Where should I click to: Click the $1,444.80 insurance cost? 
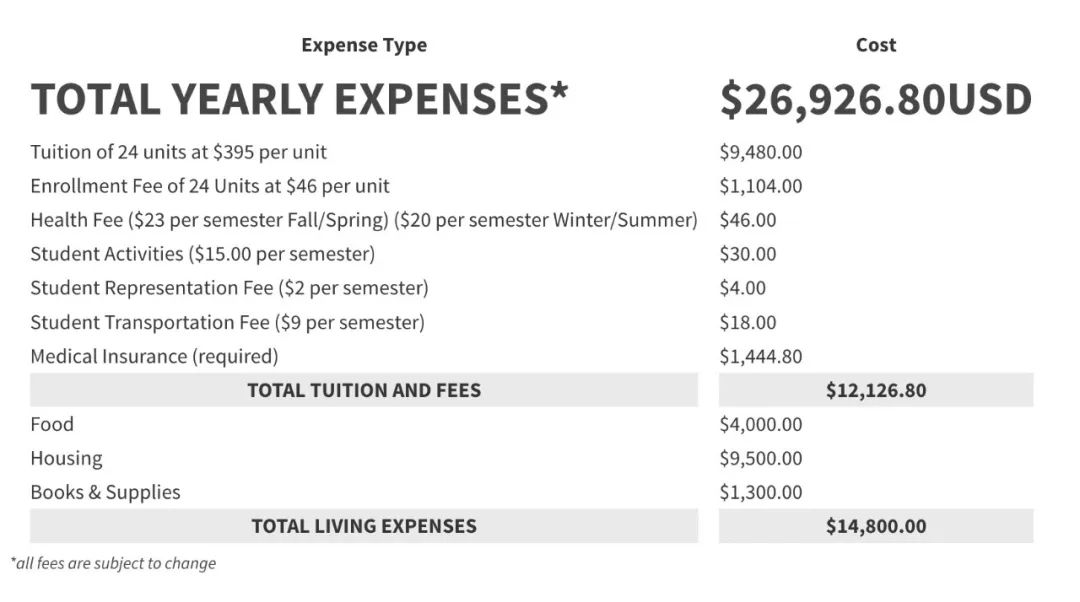click(760, 356)
